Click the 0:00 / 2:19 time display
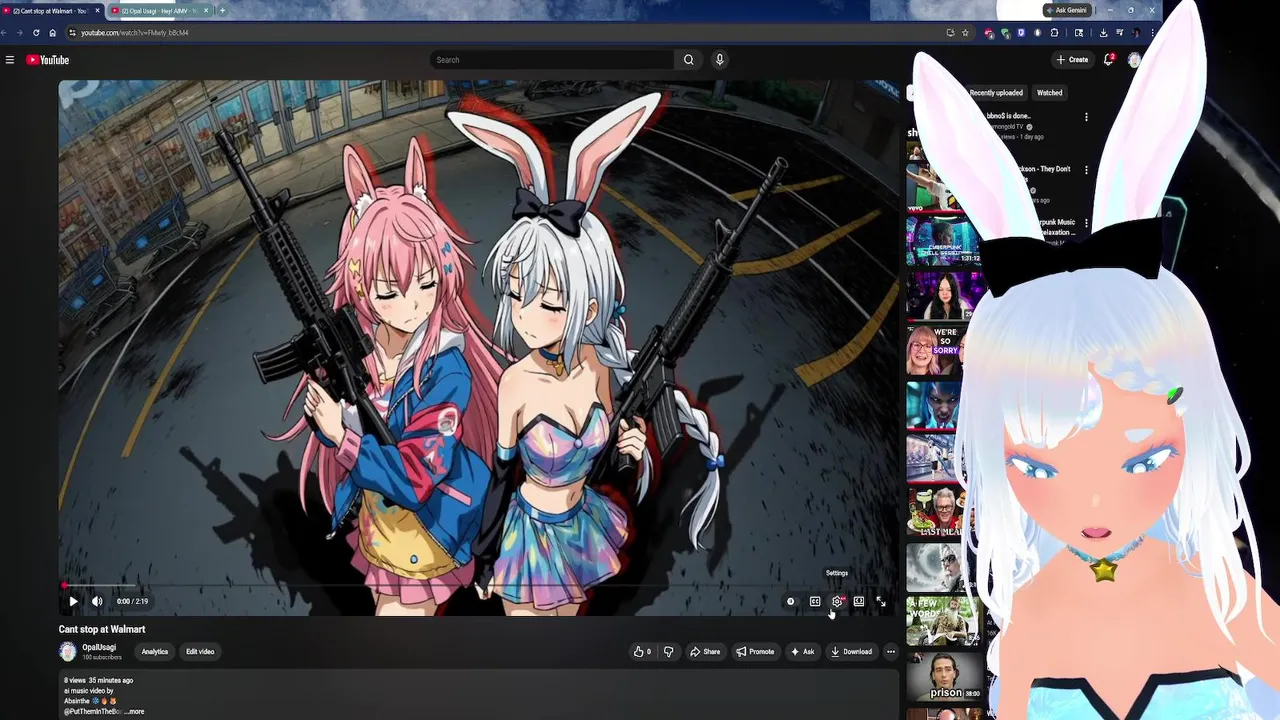 pyautogui.click(x=132, y=601)
